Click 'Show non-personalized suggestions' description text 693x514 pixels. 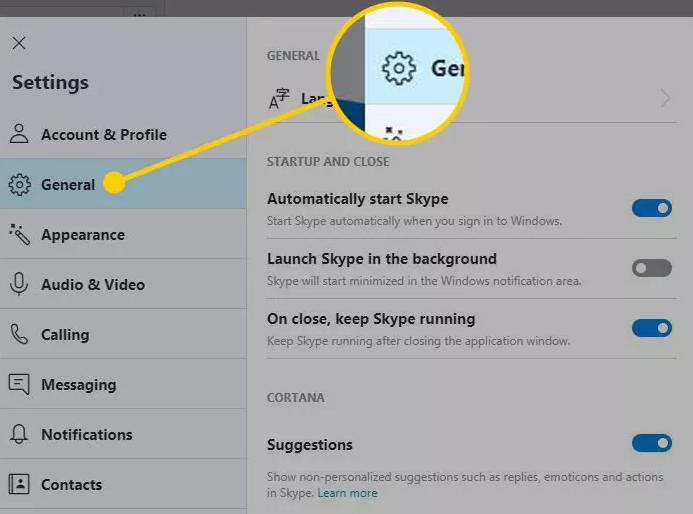(465, 485)
